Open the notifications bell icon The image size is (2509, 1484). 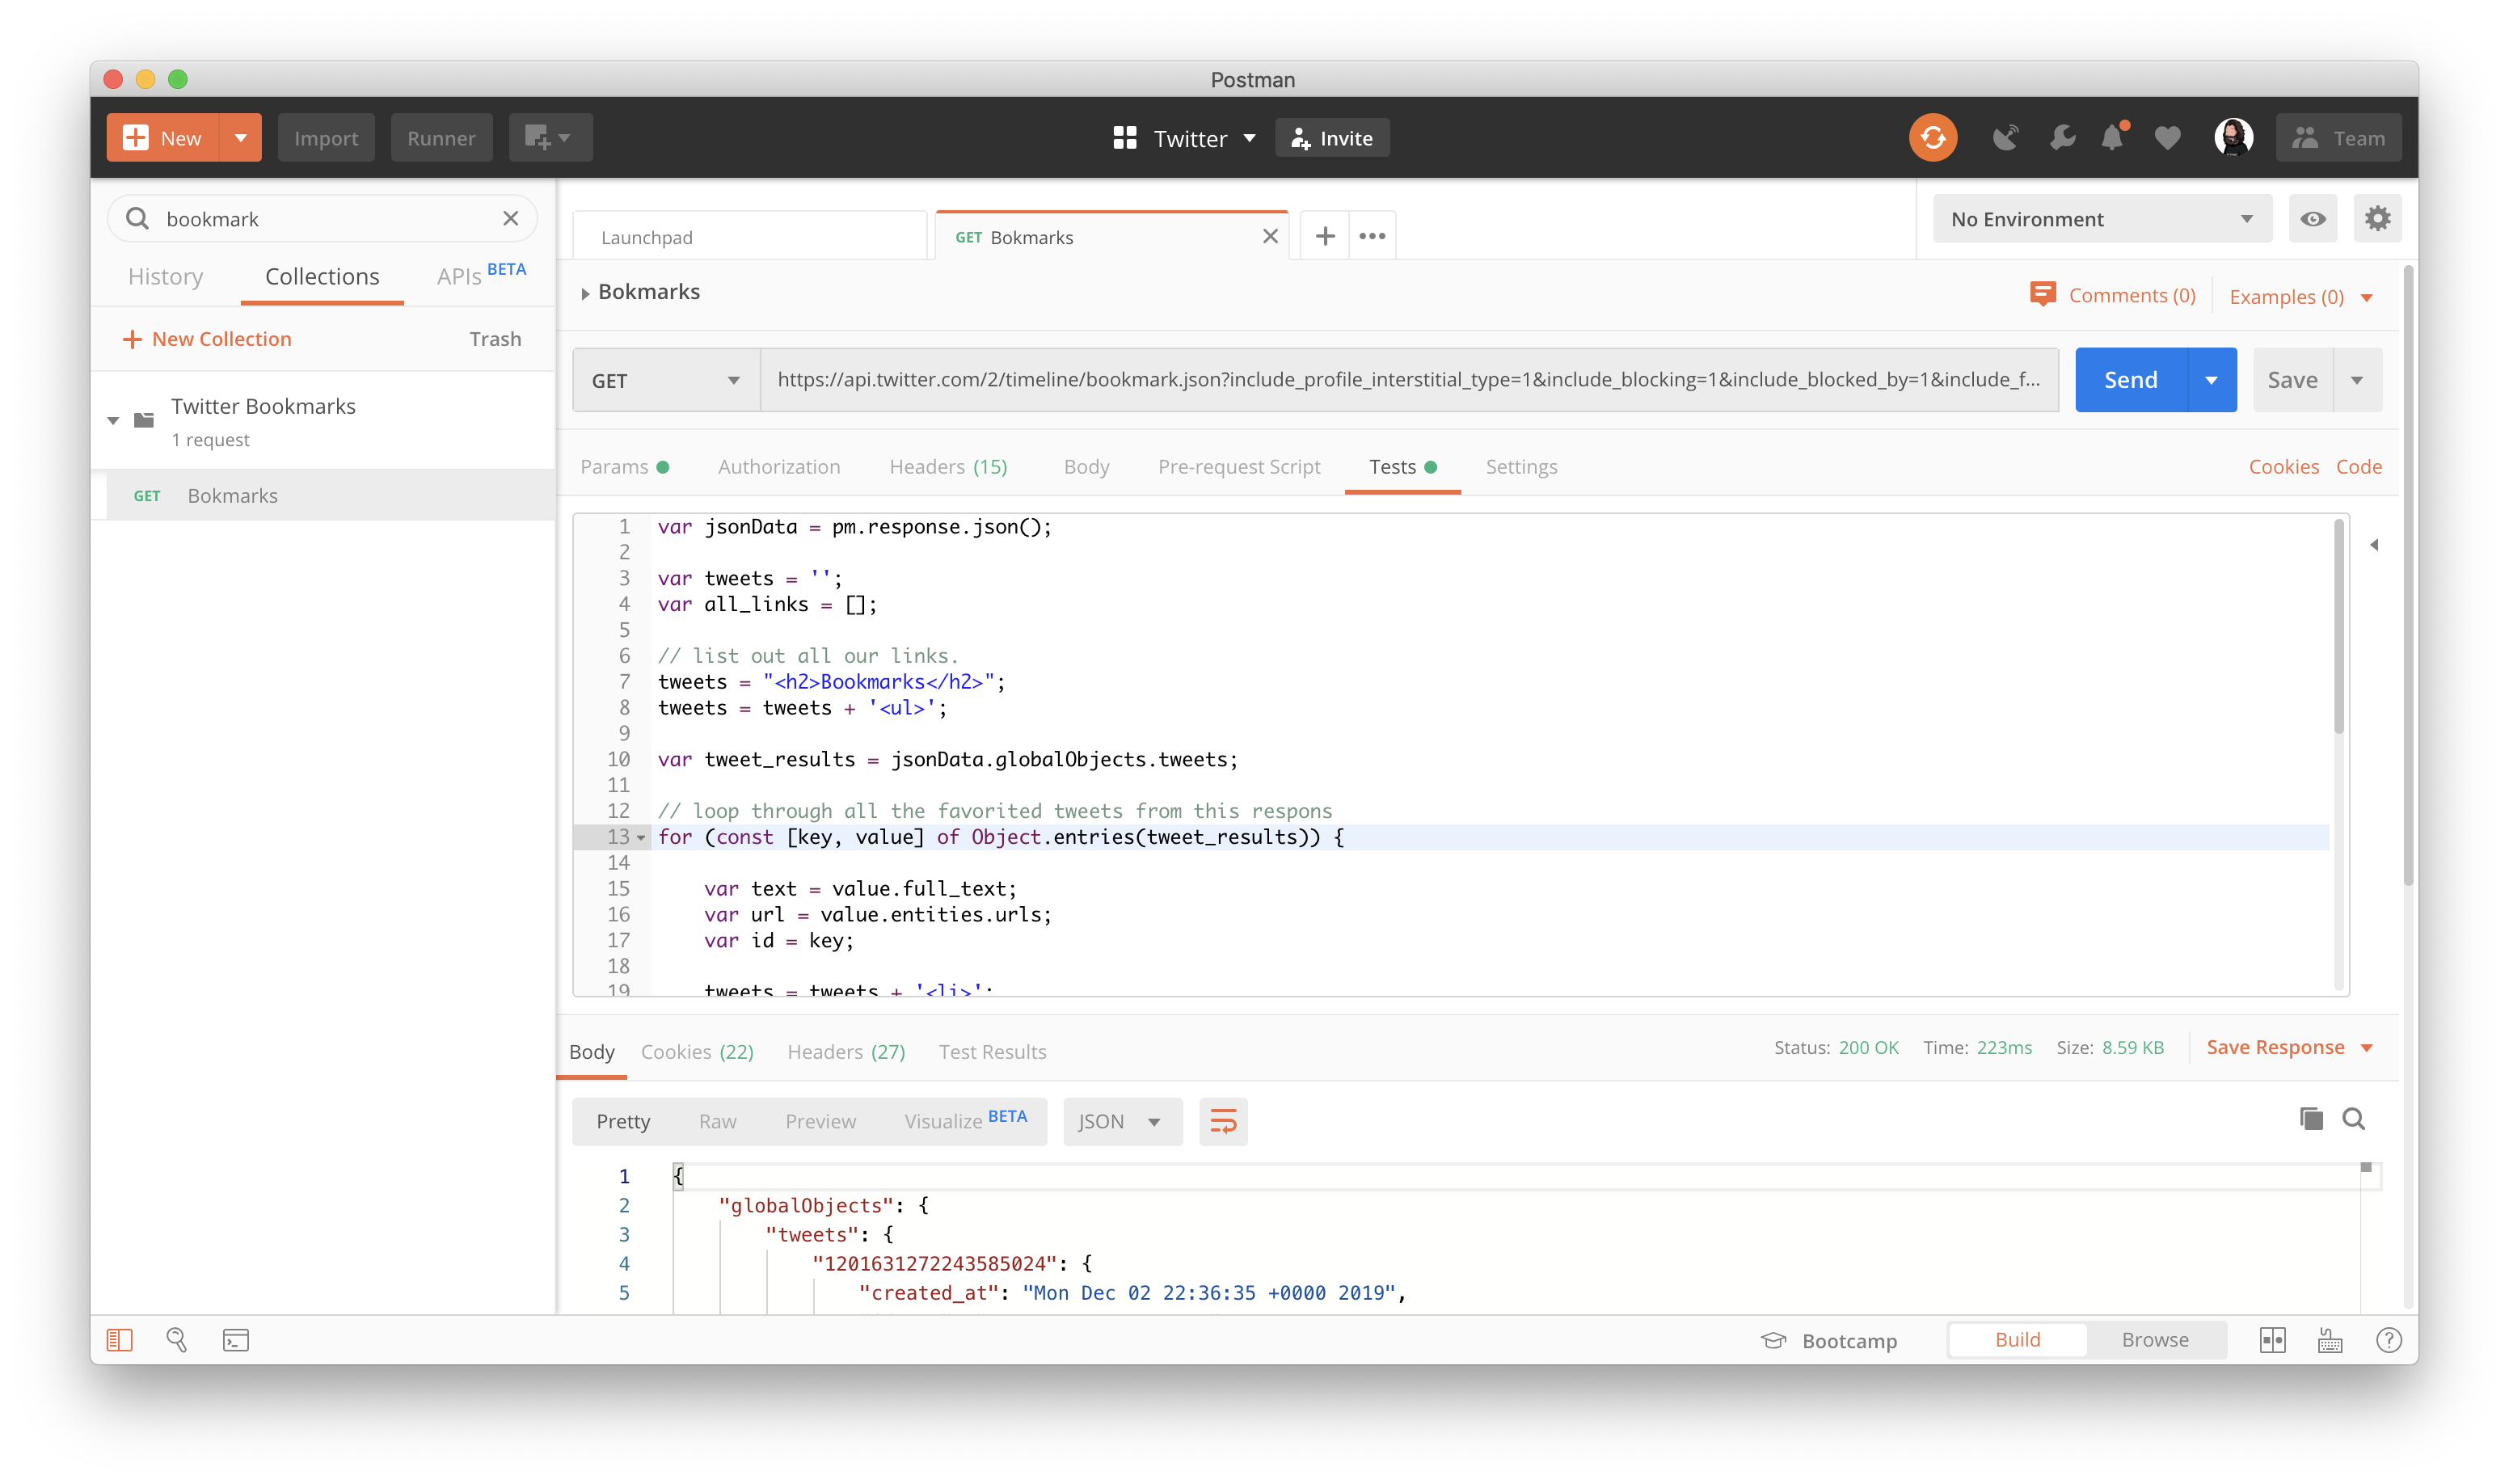pyautogui.click(x=2112, y=137)
